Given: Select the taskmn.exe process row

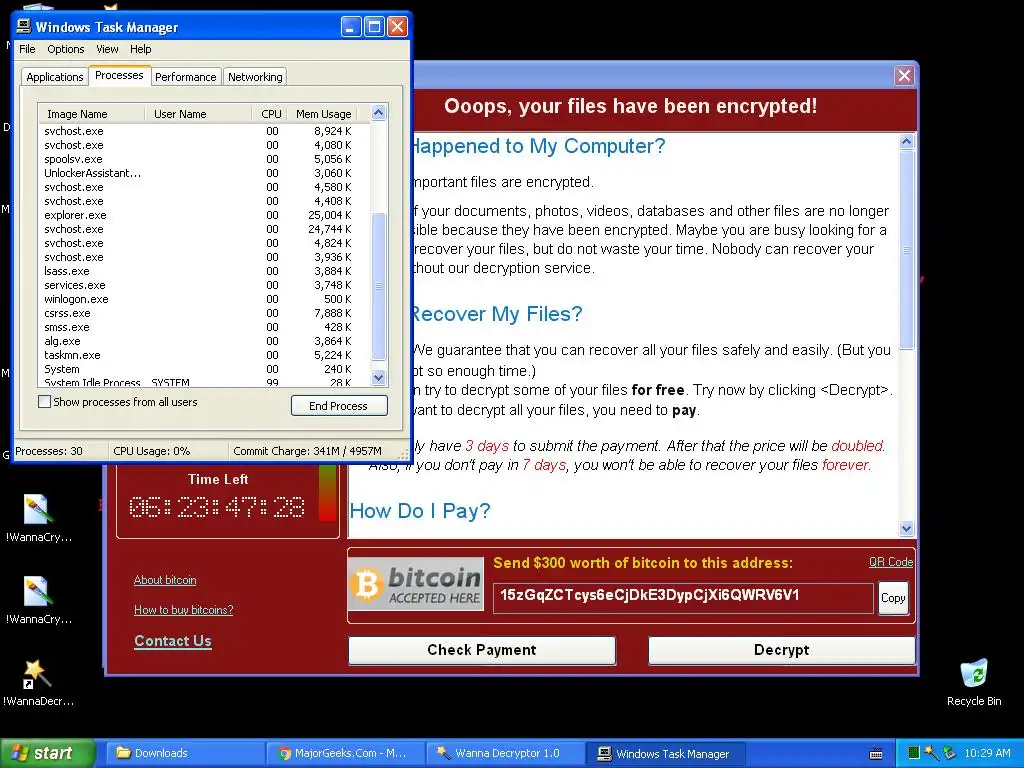Looking at the screenshot, I should tap(204, 355).
